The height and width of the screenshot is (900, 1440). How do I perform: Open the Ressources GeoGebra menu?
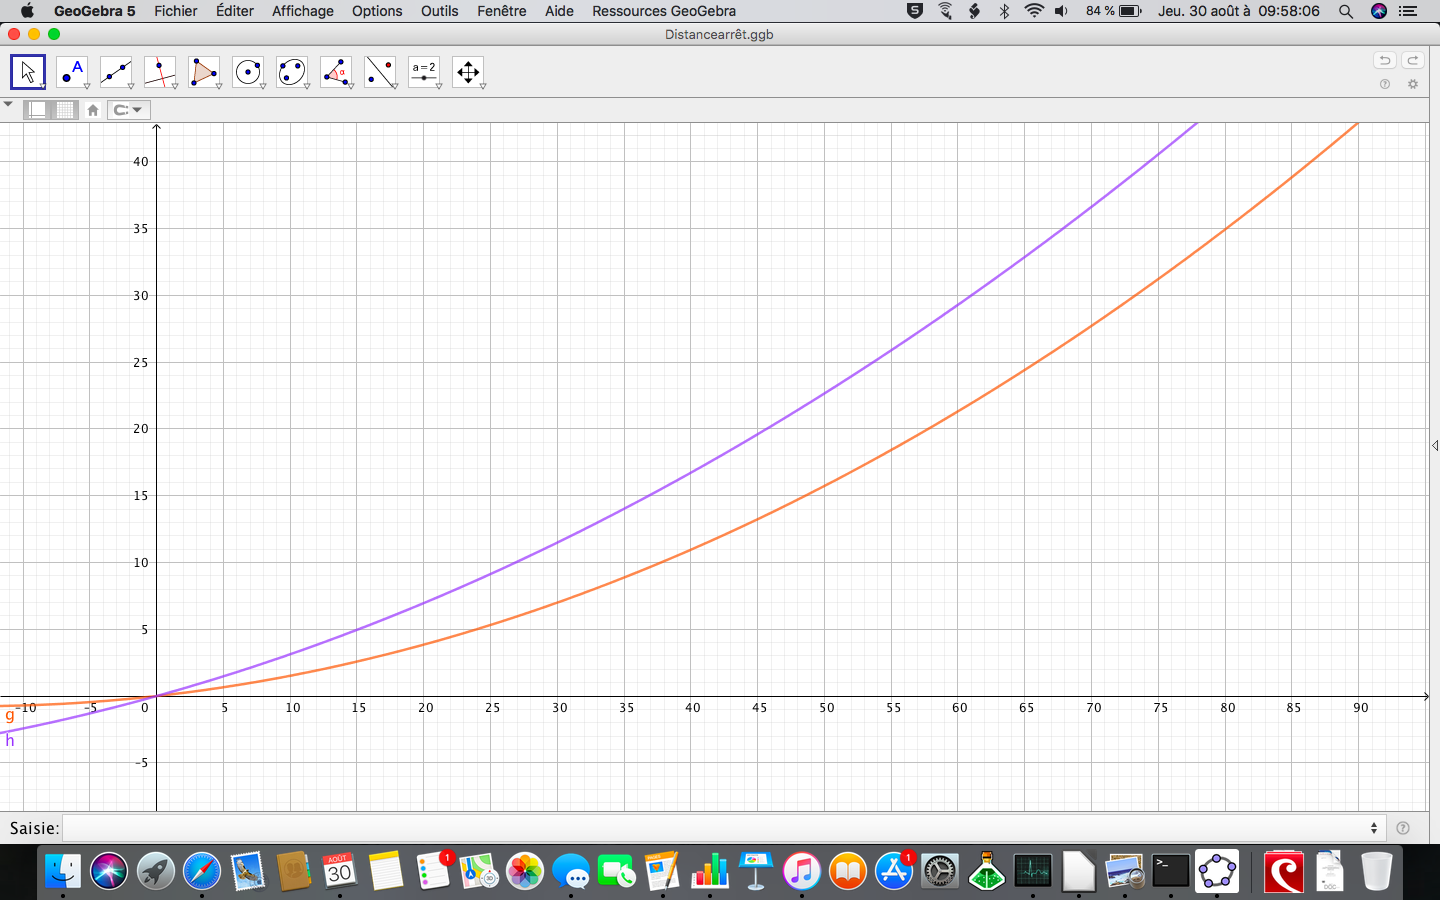pos(664,11)
